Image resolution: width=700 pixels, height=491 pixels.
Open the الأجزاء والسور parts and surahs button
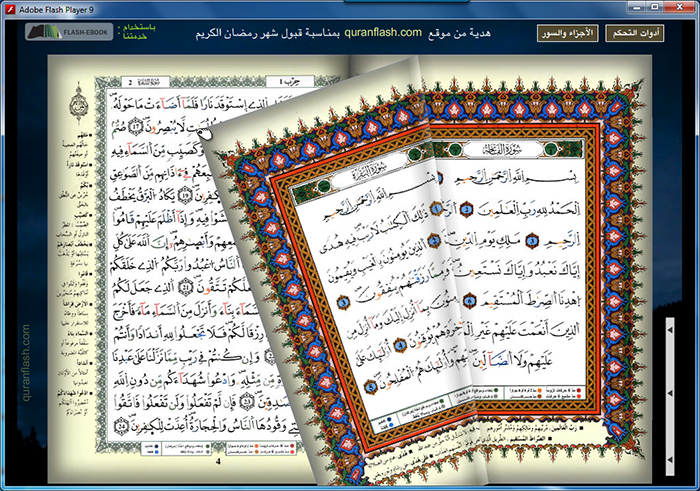coord(567,33)
